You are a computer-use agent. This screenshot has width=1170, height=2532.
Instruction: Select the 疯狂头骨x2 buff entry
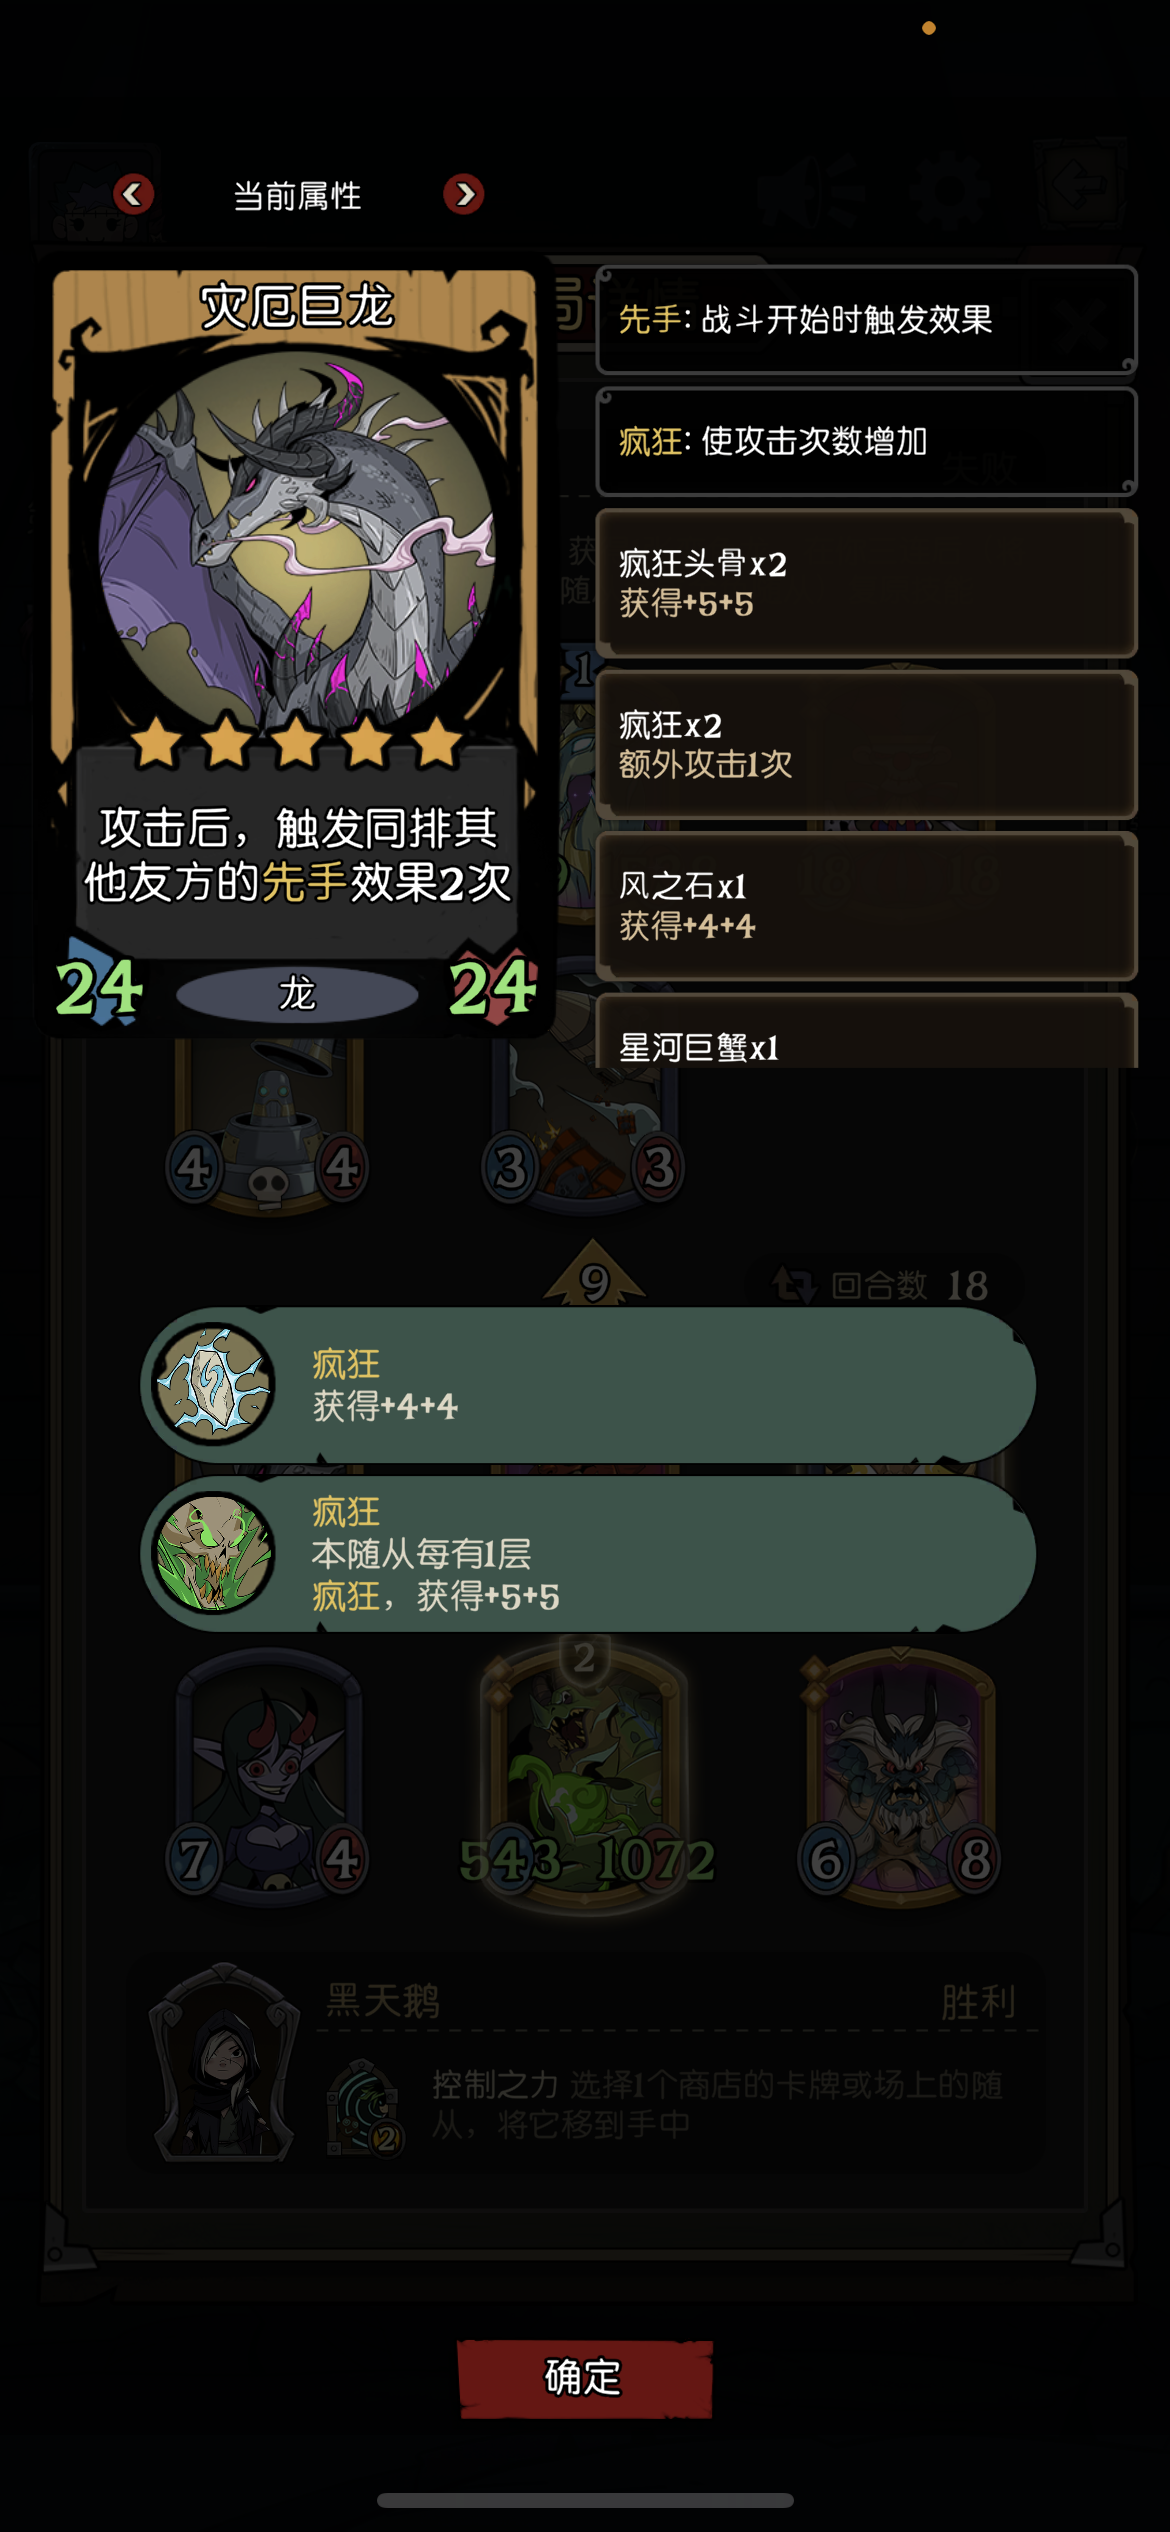(x=866, y=583)
